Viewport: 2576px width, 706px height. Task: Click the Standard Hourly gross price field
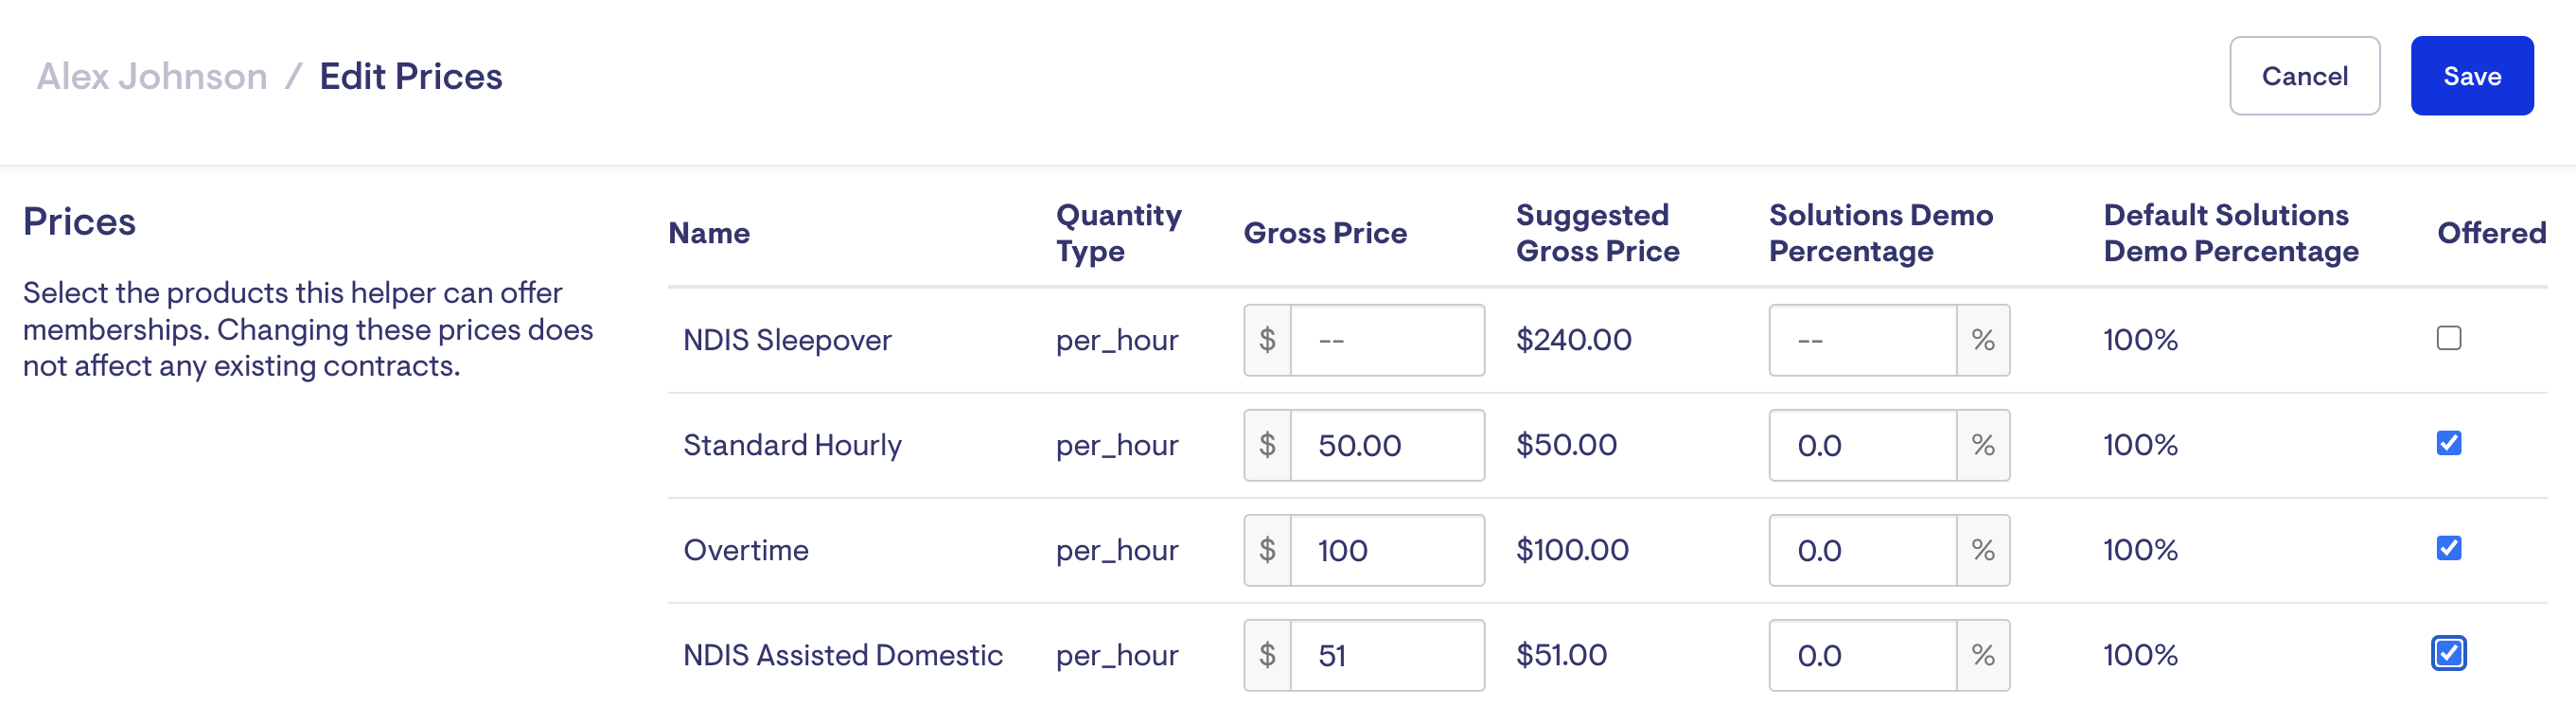click(1386, 445)
